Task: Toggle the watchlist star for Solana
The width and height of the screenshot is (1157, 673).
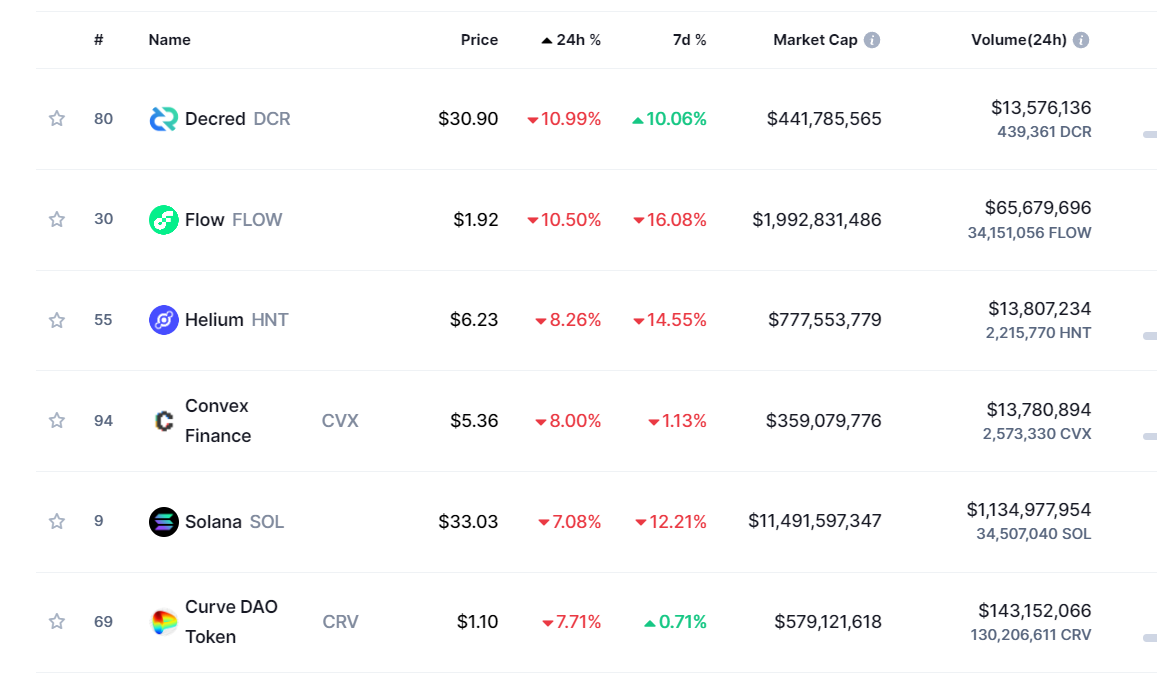Action: pyautogui.click(x=57, y=521)
